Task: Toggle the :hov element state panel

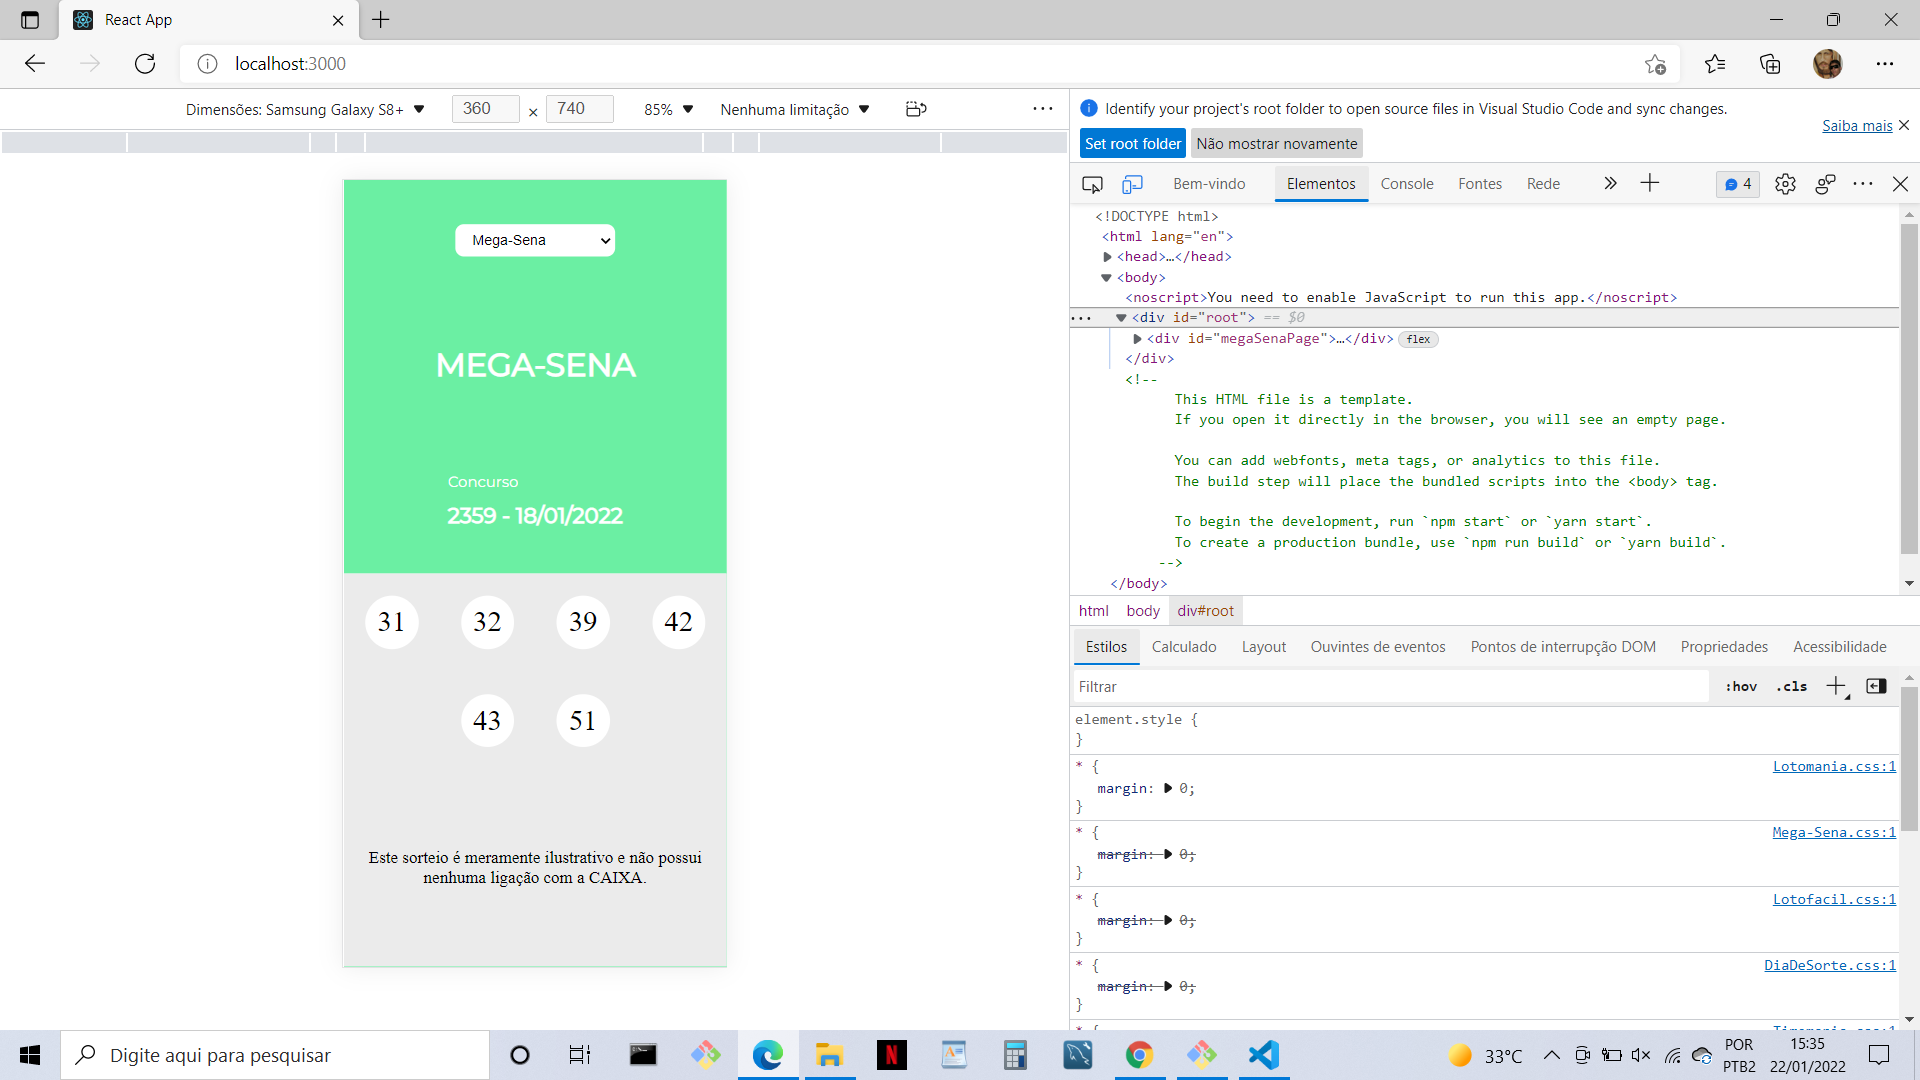Action: coord(1741,686)
